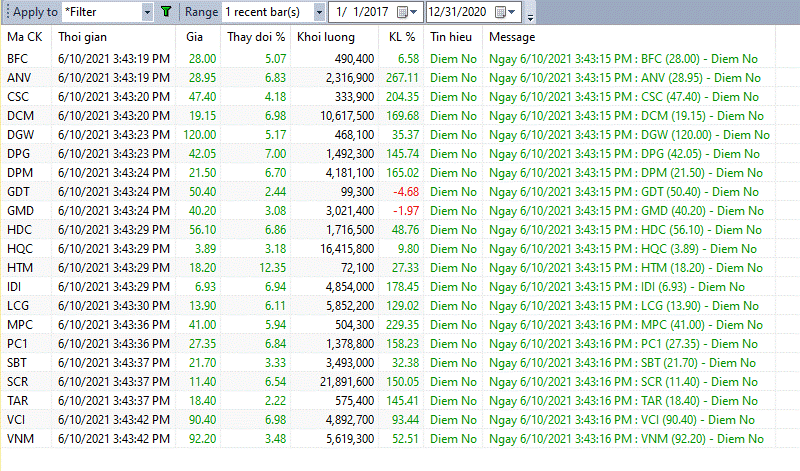The height and width of the screenshot is (471, 800).
Task: Click the green filter funnel icon
Action: (166, 12)
